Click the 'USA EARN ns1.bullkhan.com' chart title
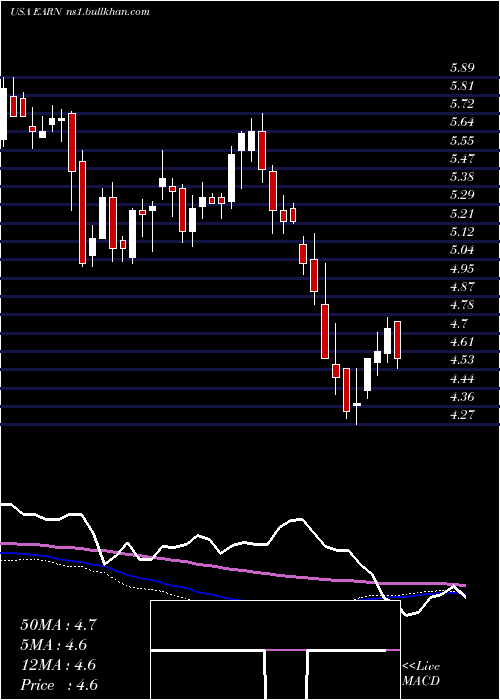500x700 pixels. [x=79, y=12]
